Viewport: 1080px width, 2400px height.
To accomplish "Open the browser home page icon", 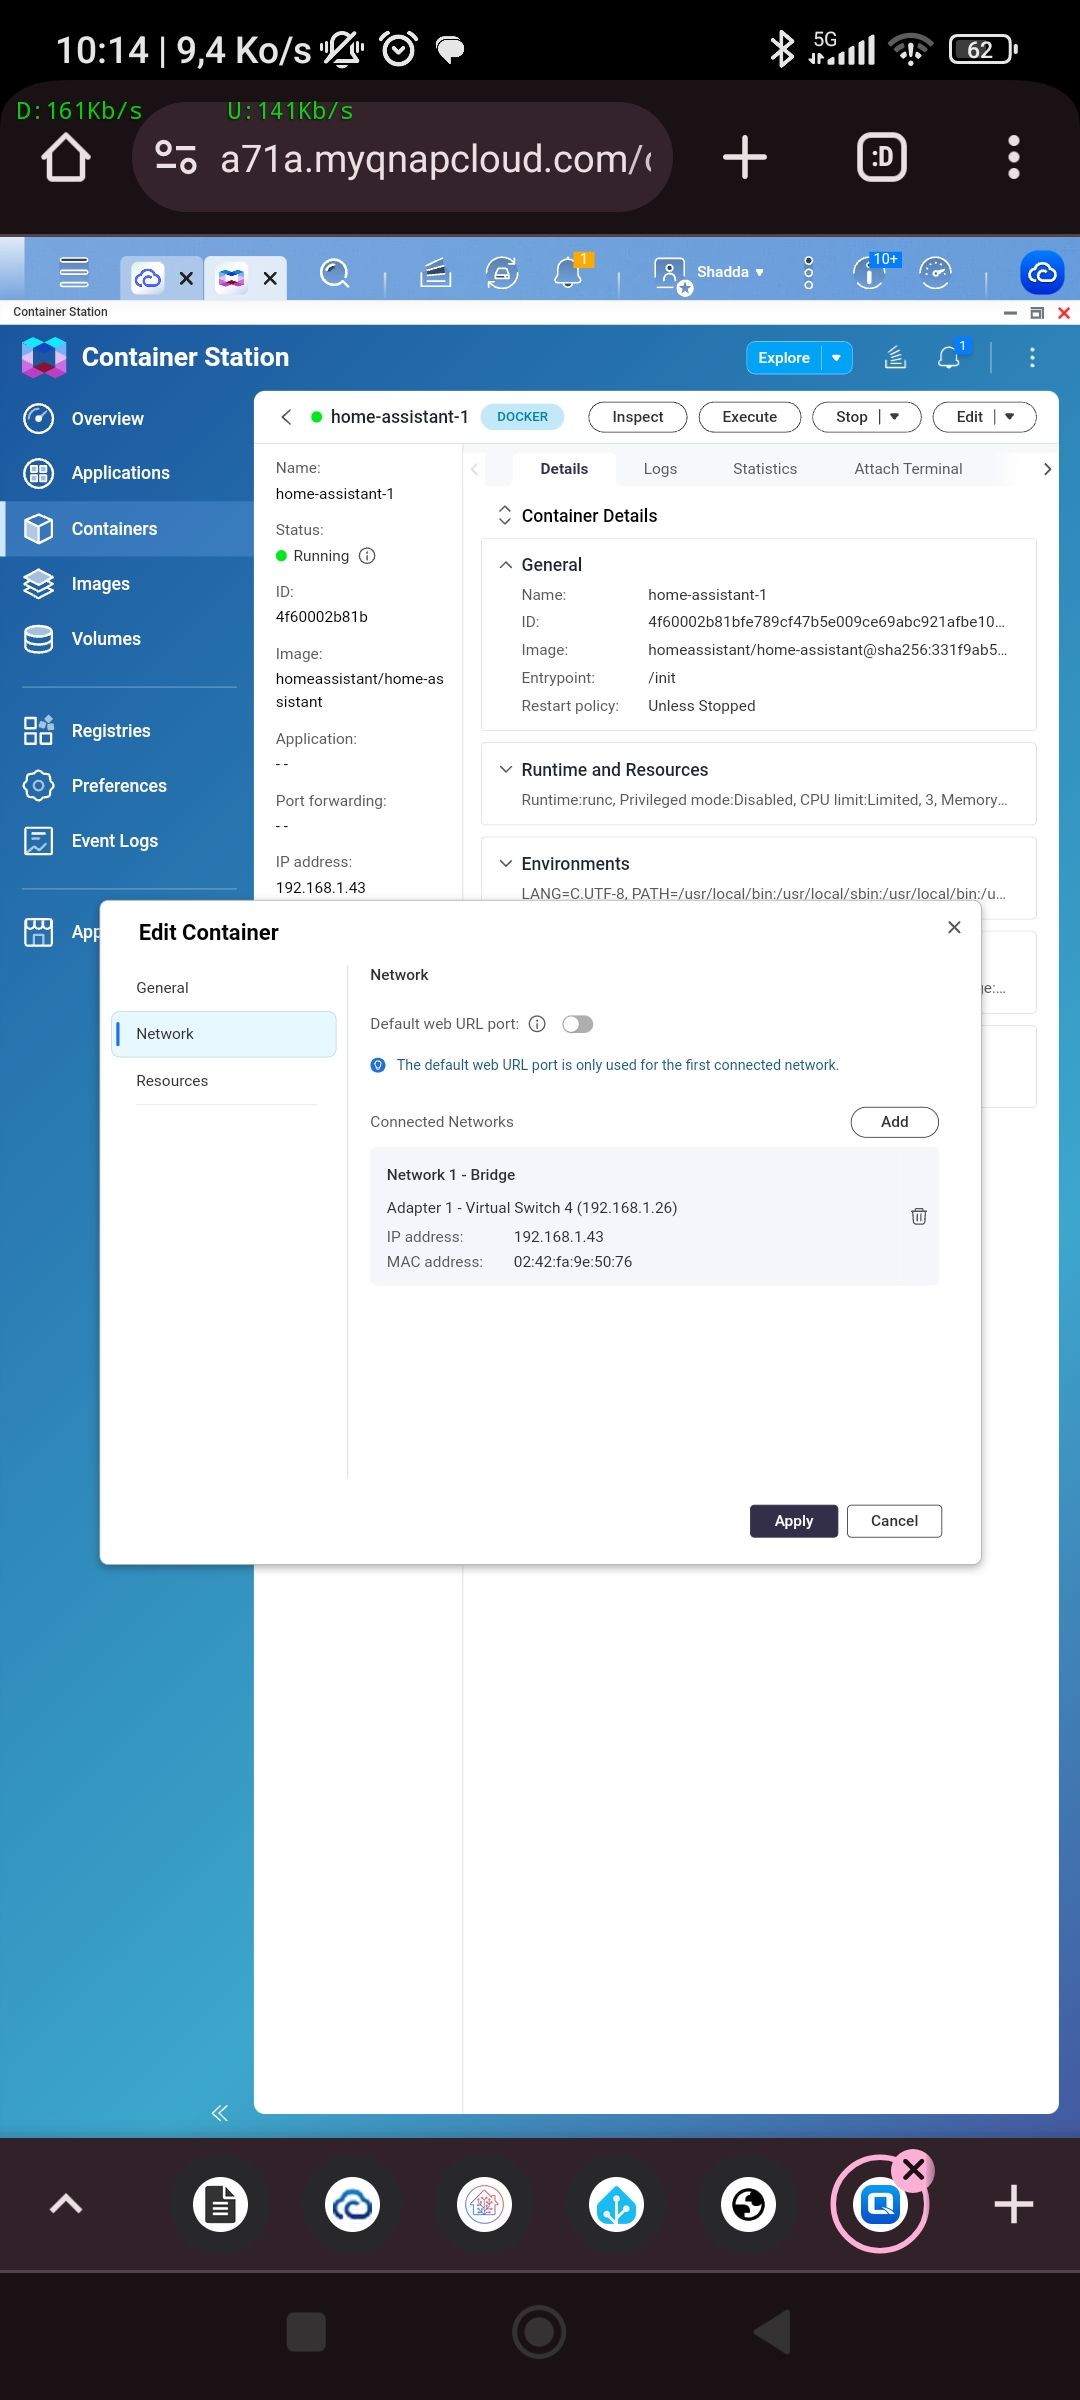I will point(66,158).
